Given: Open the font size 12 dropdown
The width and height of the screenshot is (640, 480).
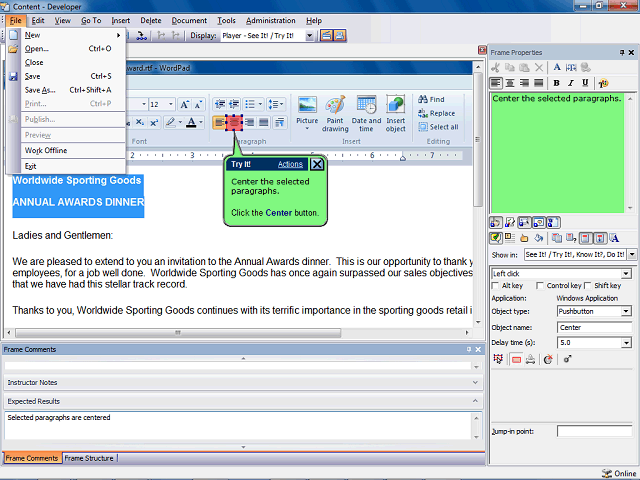Looking at the screenshot, I should 171,104.
